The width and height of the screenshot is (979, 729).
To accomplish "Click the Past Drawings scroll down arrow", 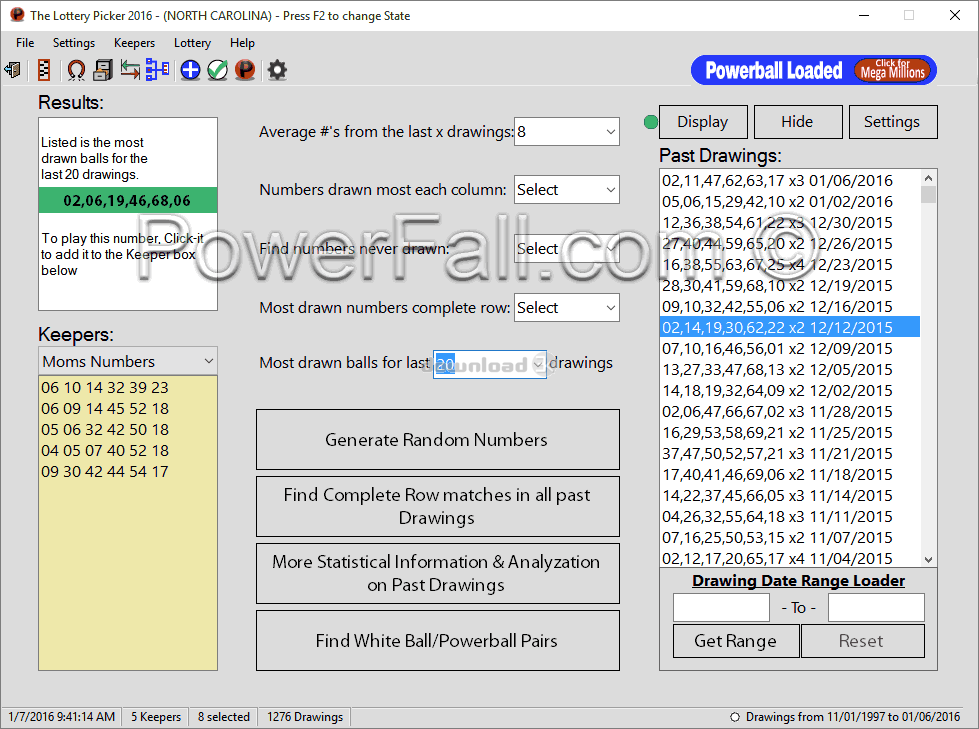I will 928,559.
